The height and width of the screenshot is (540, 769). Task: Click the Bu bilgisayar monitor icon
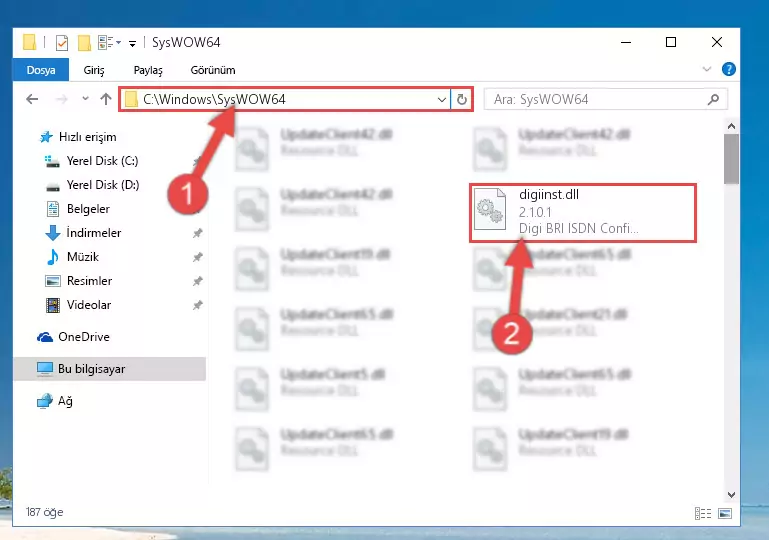pos(45,369)
